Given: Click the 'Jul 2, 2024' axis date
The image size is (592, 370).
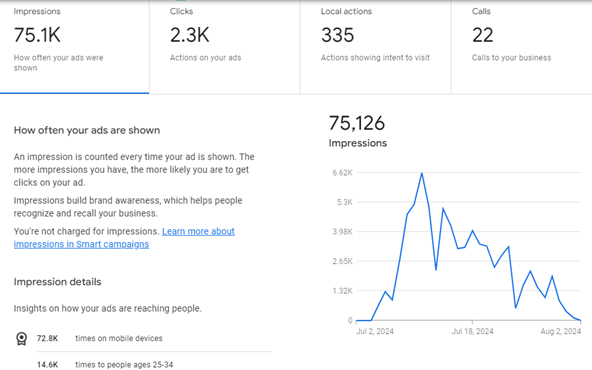Looking at the screenshot, I should (375, 331).
